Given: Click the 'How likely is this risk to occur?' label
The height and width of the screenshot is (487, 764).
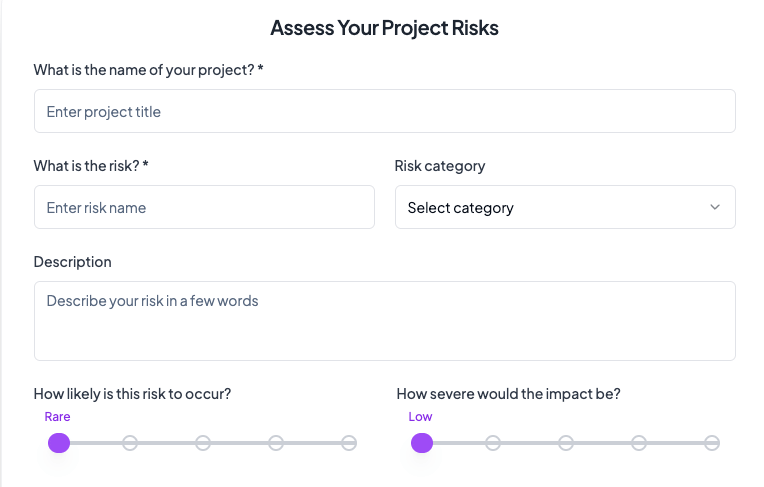Looking at the screenshot, I should (x=132, y=394).
